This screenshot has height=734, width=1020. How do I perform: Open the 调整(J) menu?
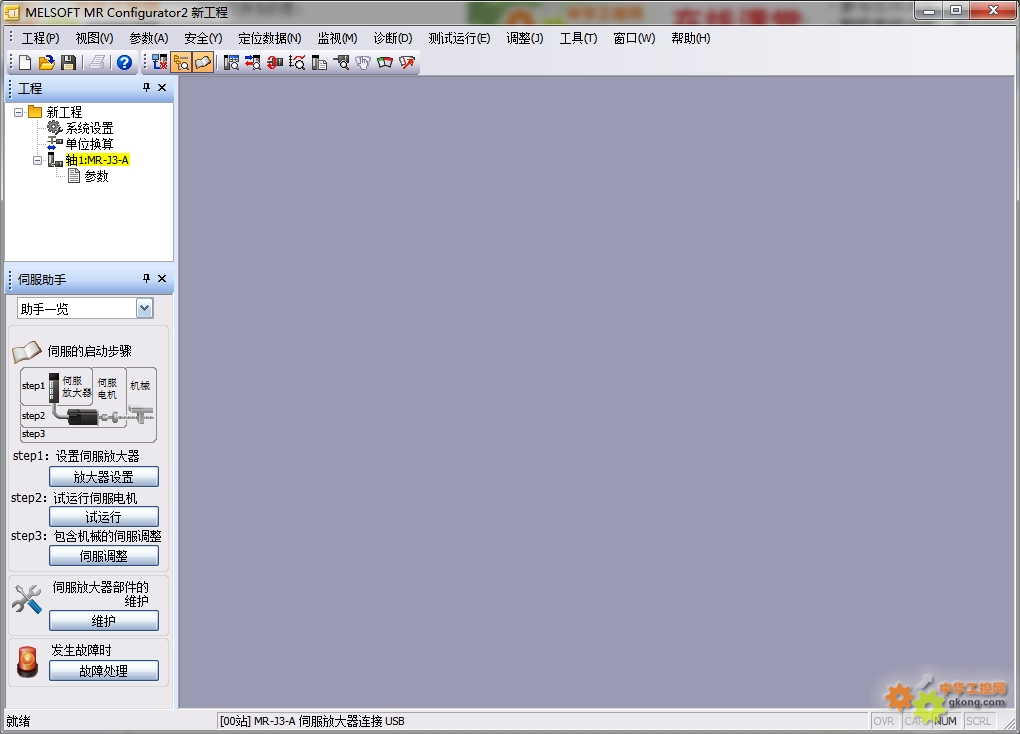pyautogui.click(x=525, y=38)
